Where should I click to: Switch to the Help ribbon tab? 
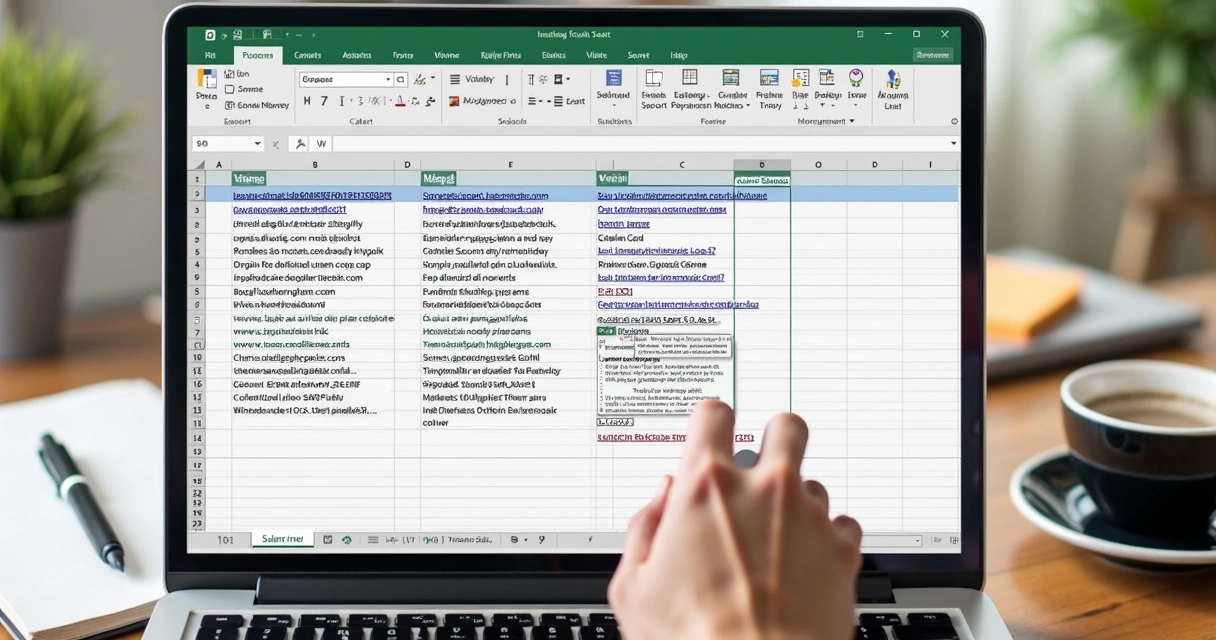[x=678, y=55]
